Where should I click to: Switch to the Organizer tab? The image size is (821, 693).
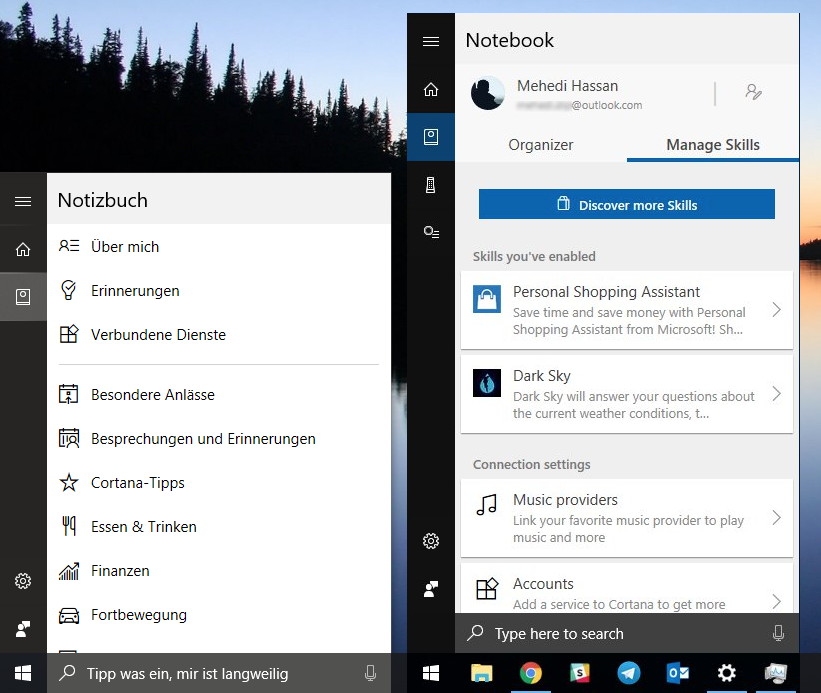click(x=541, y=145)
